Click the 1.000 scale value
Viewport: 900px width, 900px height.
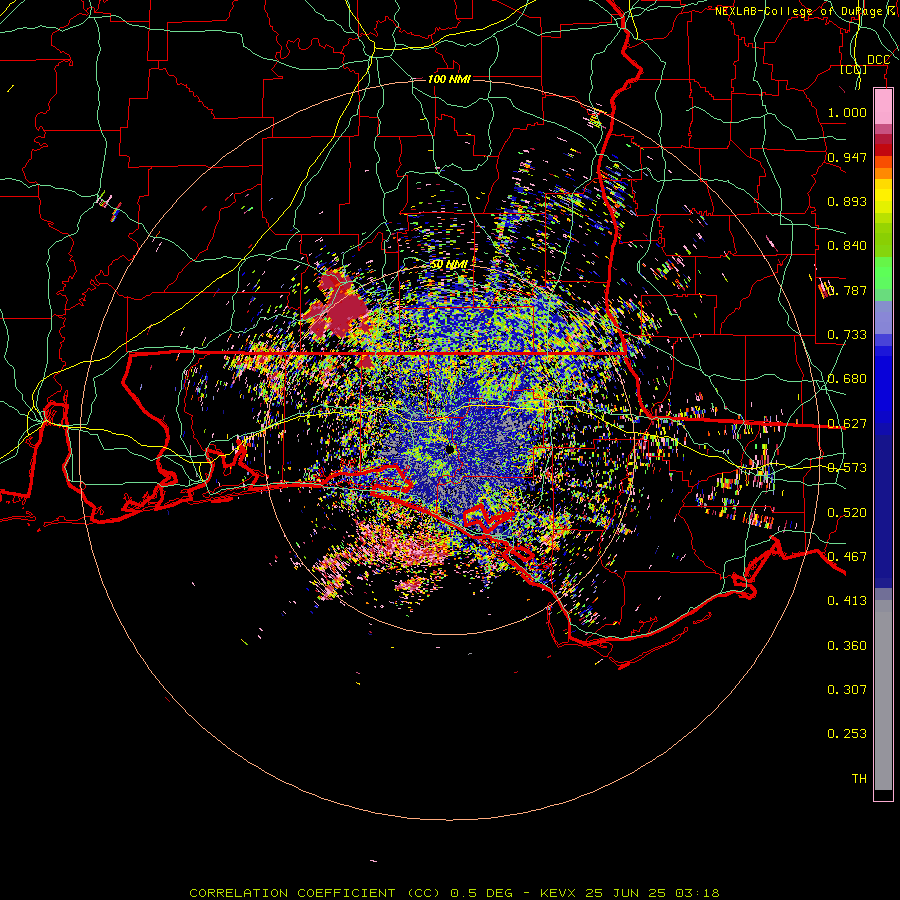847,112
